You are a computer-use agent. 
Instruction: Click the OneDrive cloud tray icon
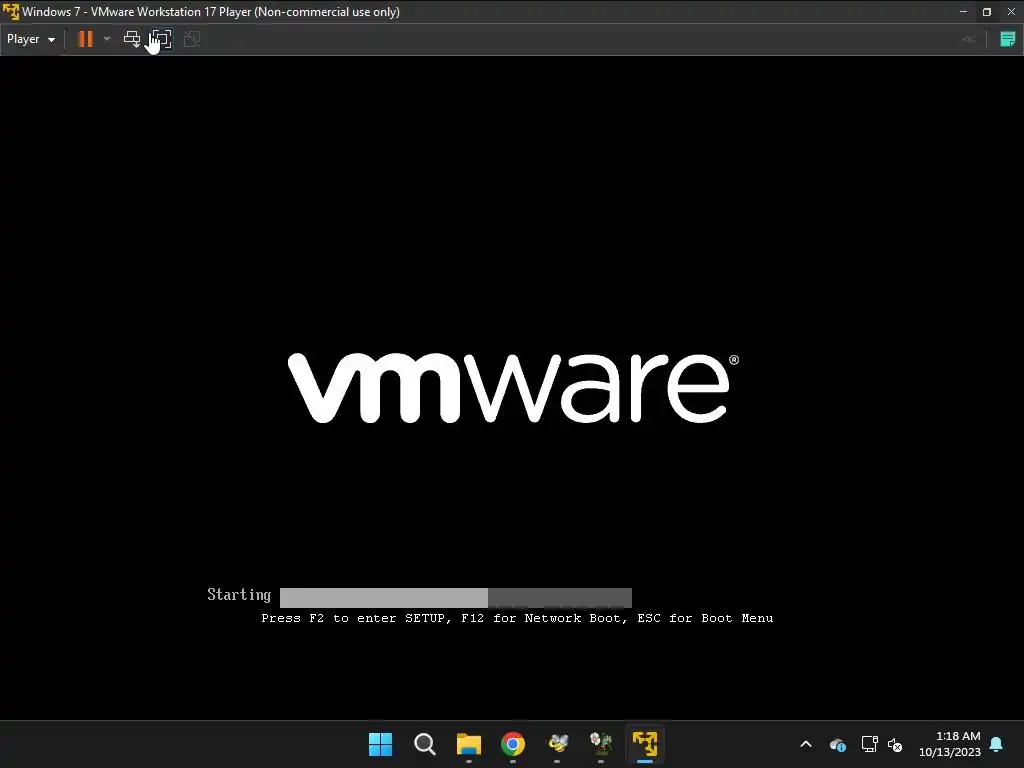(x=838, y=744)
